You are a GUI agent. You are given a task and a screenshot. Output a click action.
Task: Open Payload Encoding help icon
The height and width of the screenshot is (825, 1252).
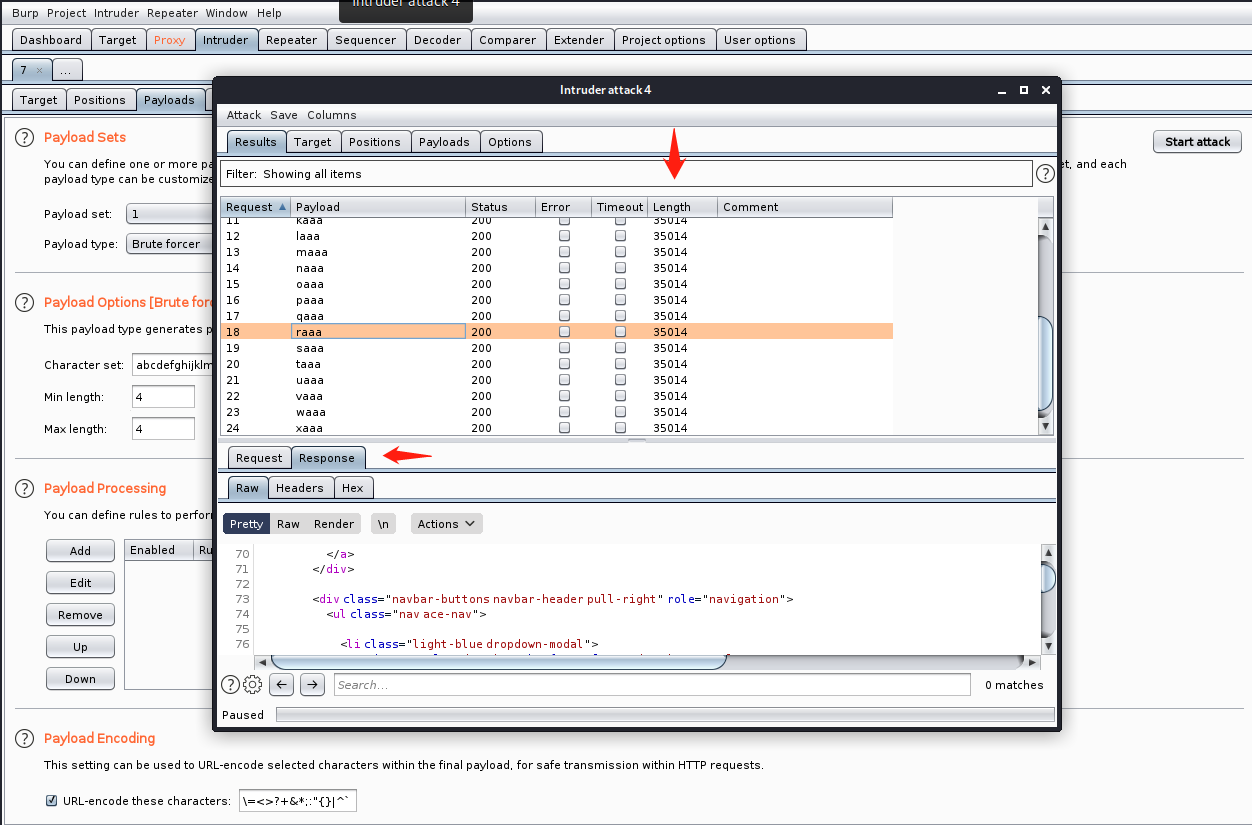click(x=24, y=739)
